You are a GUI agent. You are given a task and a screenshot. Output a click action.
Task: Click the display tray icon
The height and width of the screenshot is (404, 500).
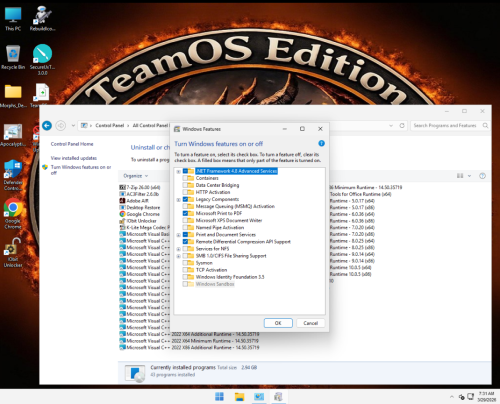point(470,397)
